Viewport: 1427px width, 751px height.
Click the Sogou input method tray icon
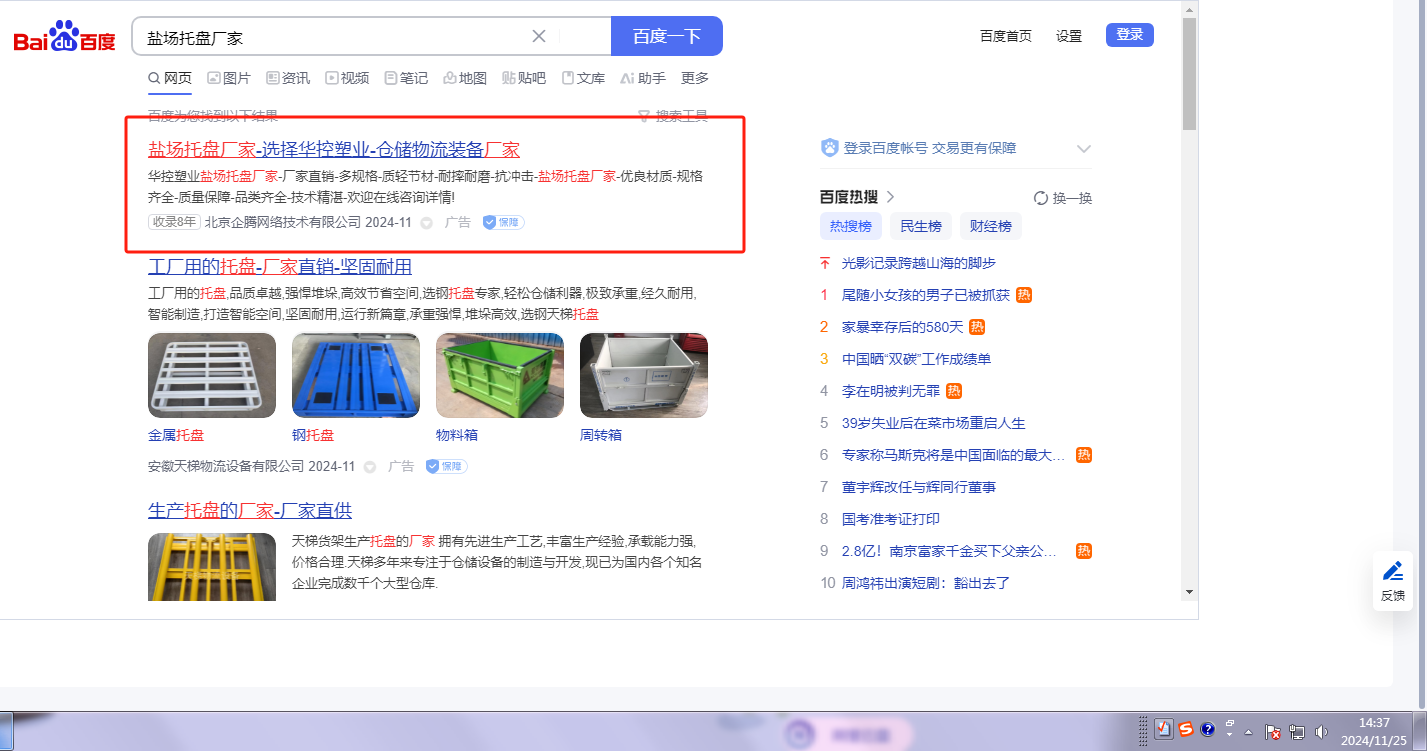(x=1185, y=729)
